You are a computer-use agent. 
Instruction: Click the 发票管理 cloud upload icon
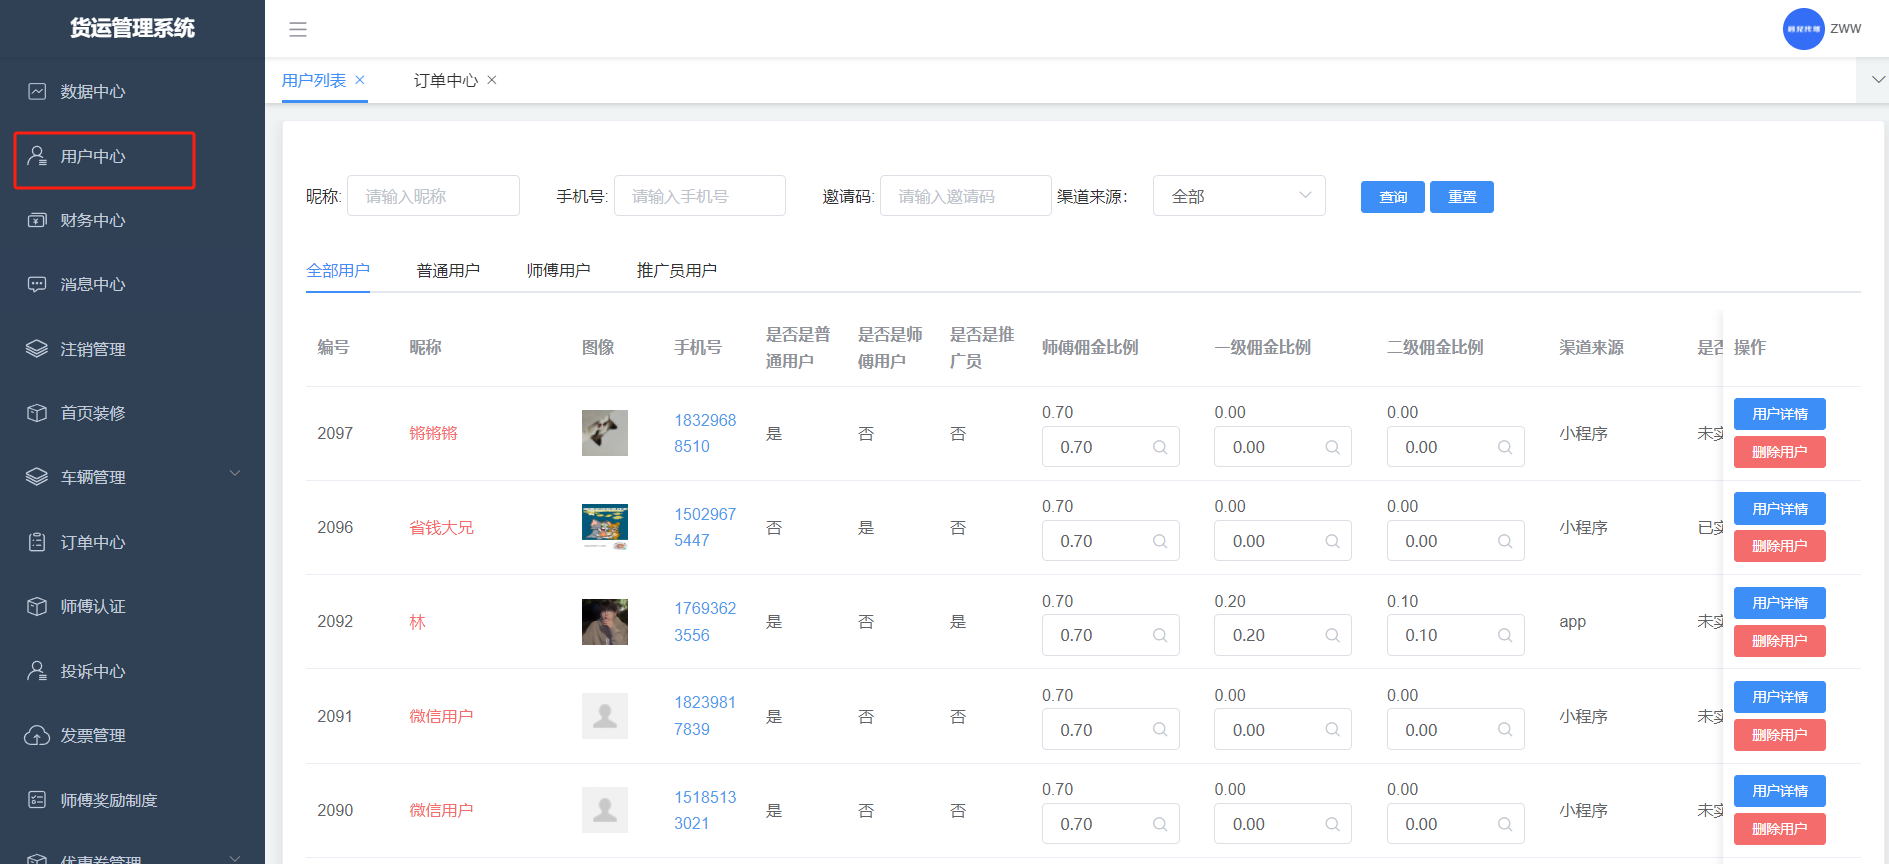click(x=37, y=736)
